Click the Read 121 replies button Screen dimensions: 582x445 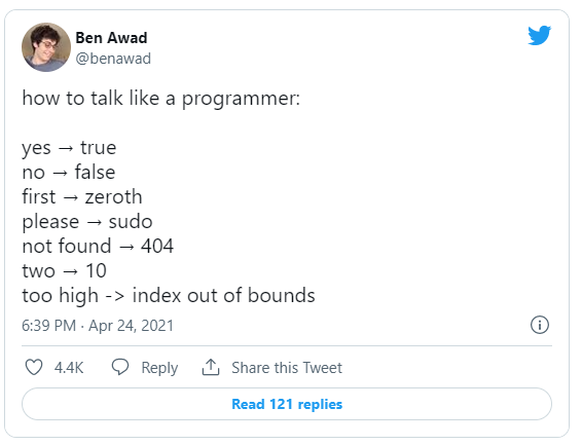[x=287, y=404]
